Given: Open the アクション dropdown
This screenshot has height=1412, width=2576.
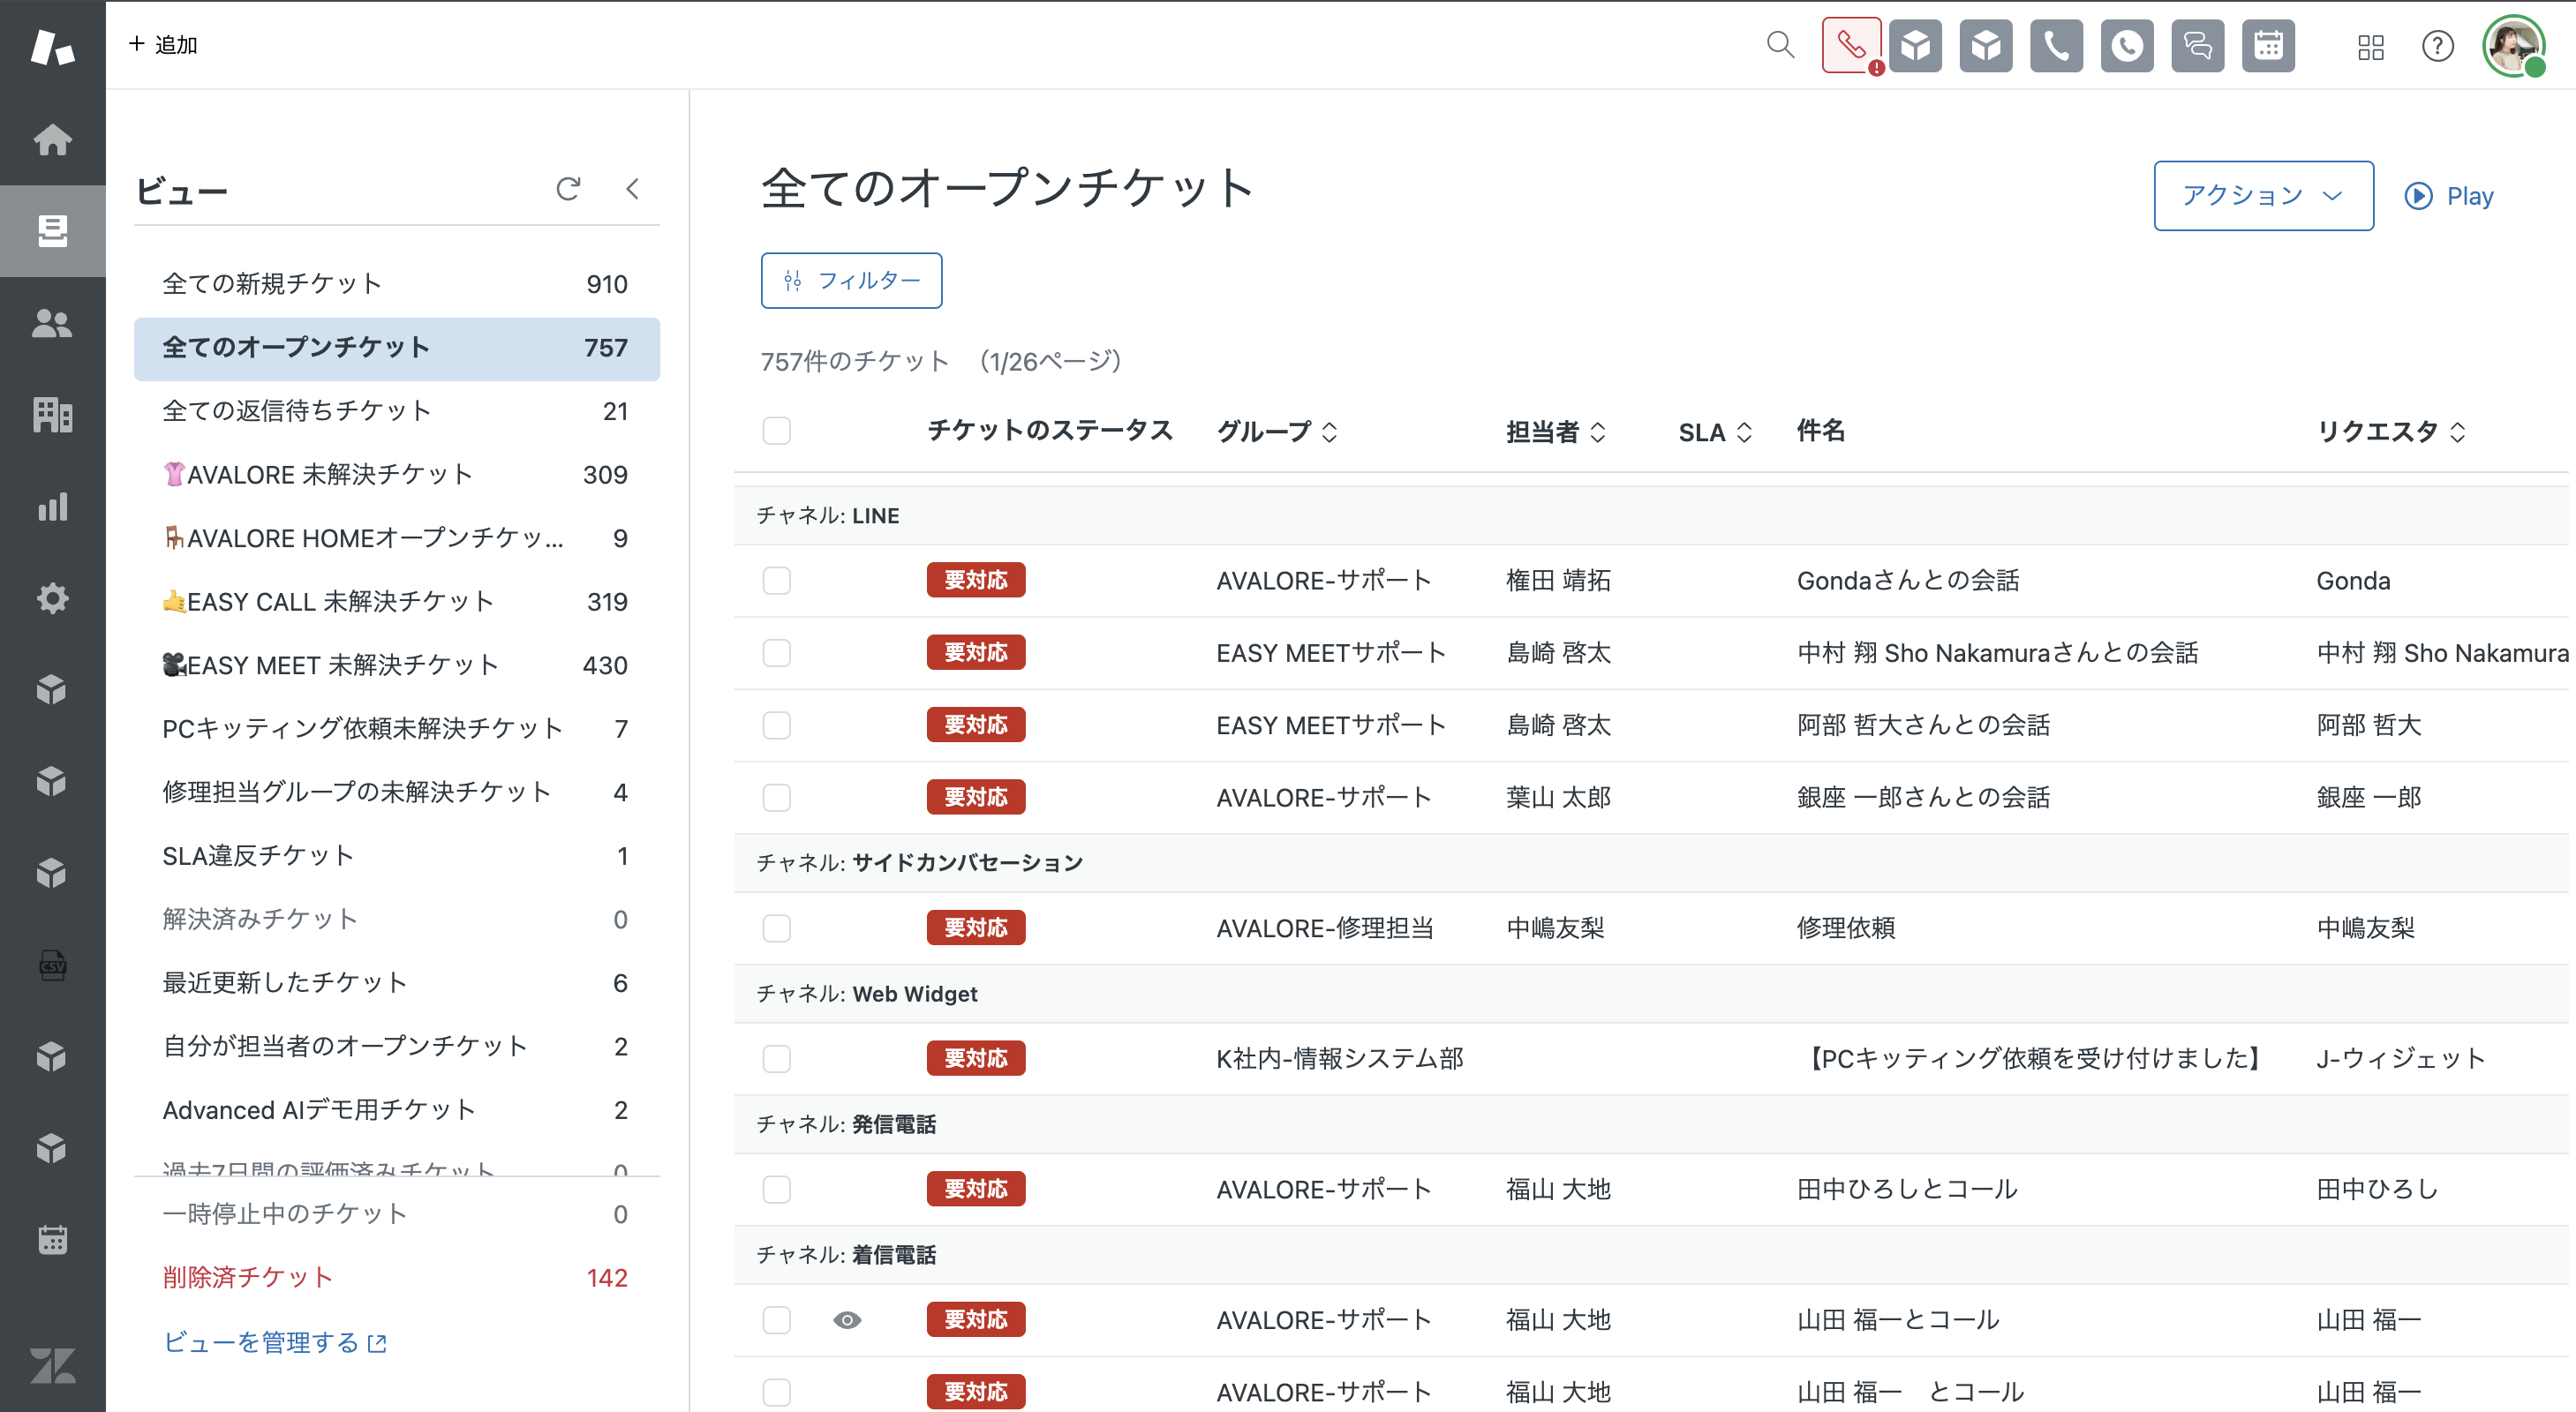Looking at the screenshot, I should click(2263, 196).
